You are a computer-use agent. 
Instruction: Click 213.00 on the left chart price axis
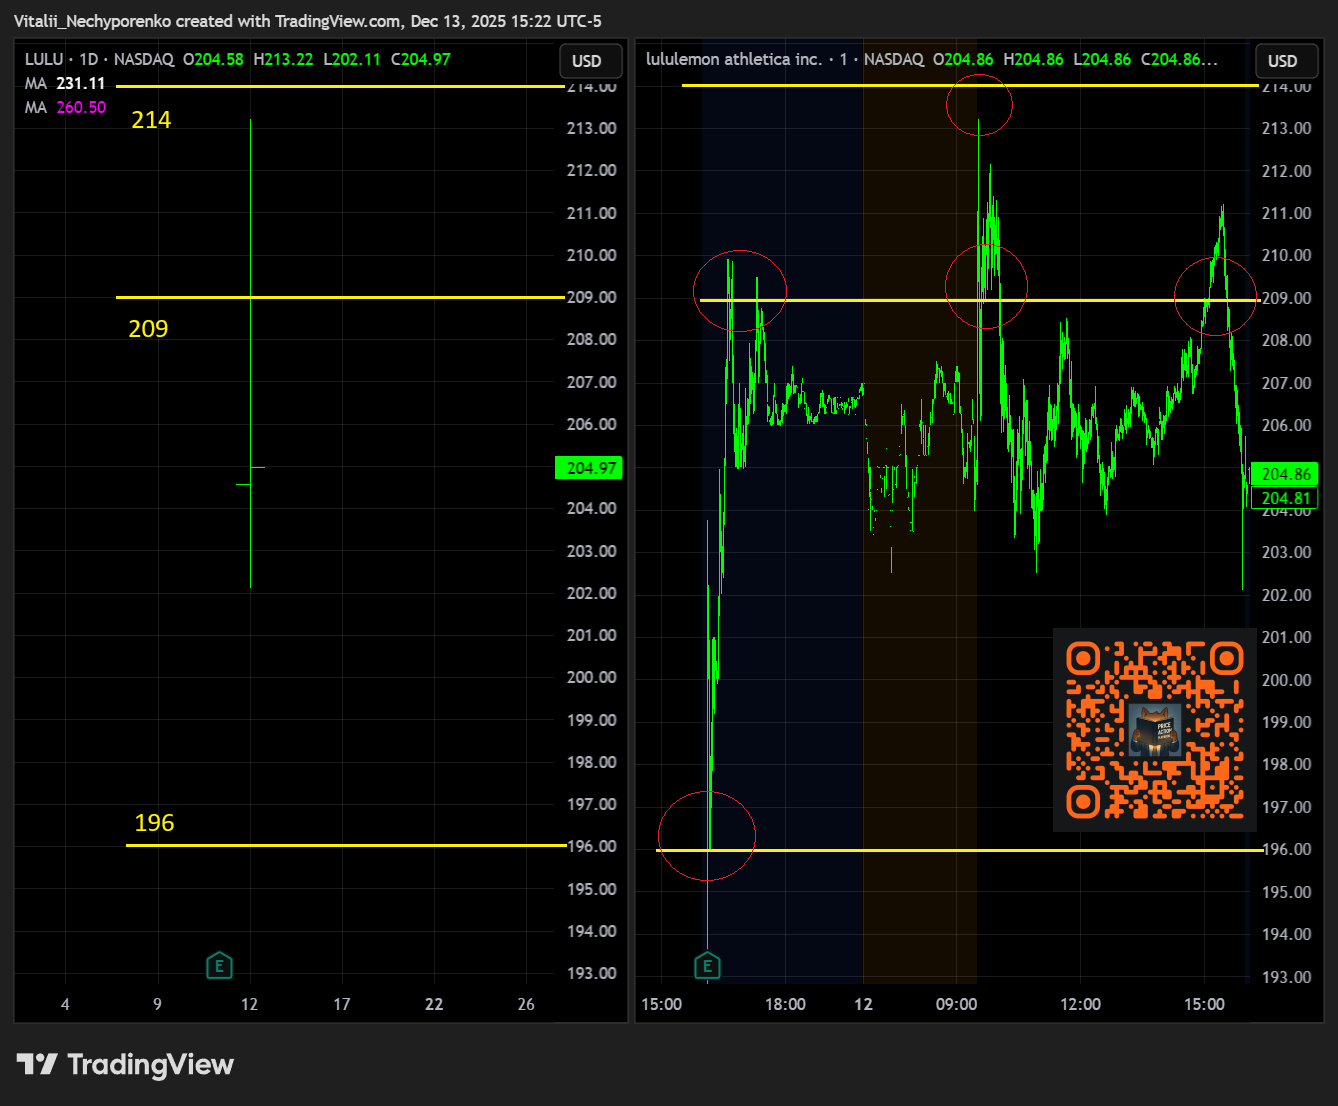pyautogui.click(x=591, y=128)
